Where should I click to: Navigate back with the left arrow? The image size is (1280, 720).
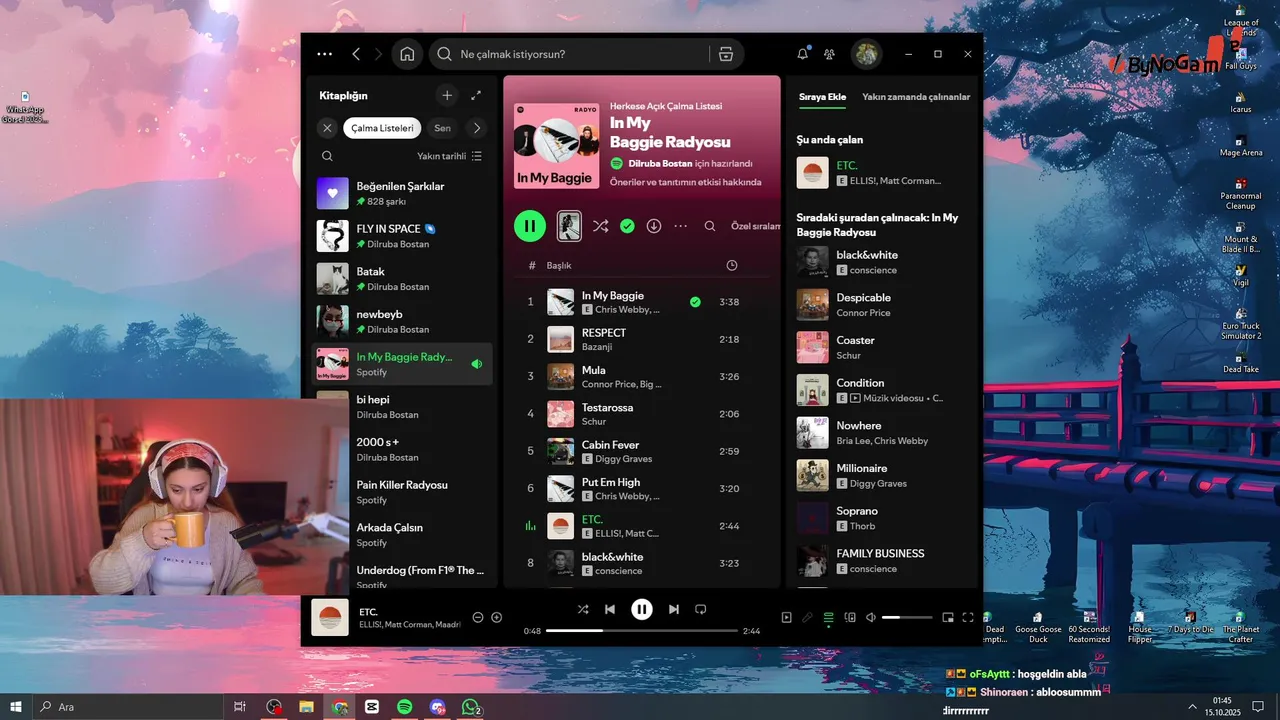click(356, 54)
